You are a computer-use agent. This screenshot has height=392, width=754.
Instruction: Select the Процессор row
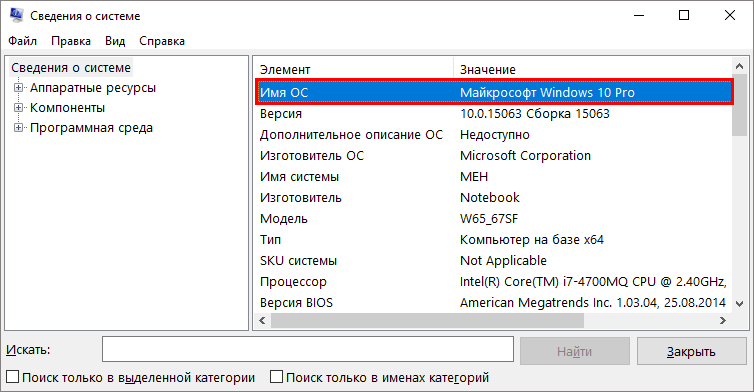493,281
